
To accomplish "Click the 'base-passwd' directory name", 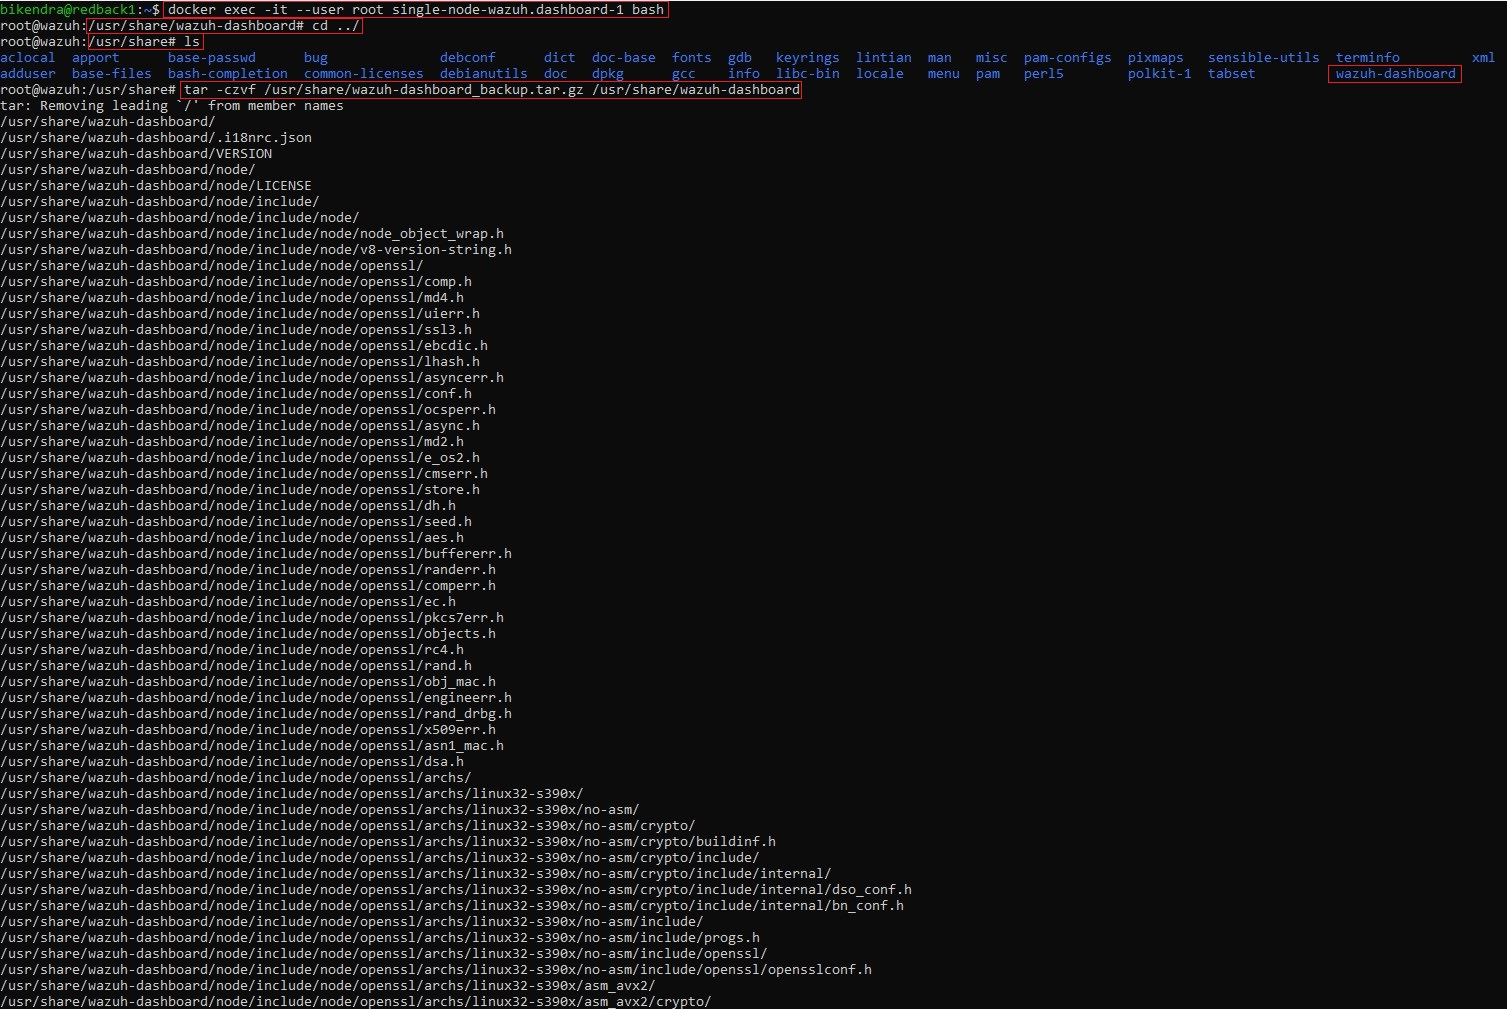I will [212, 57].
